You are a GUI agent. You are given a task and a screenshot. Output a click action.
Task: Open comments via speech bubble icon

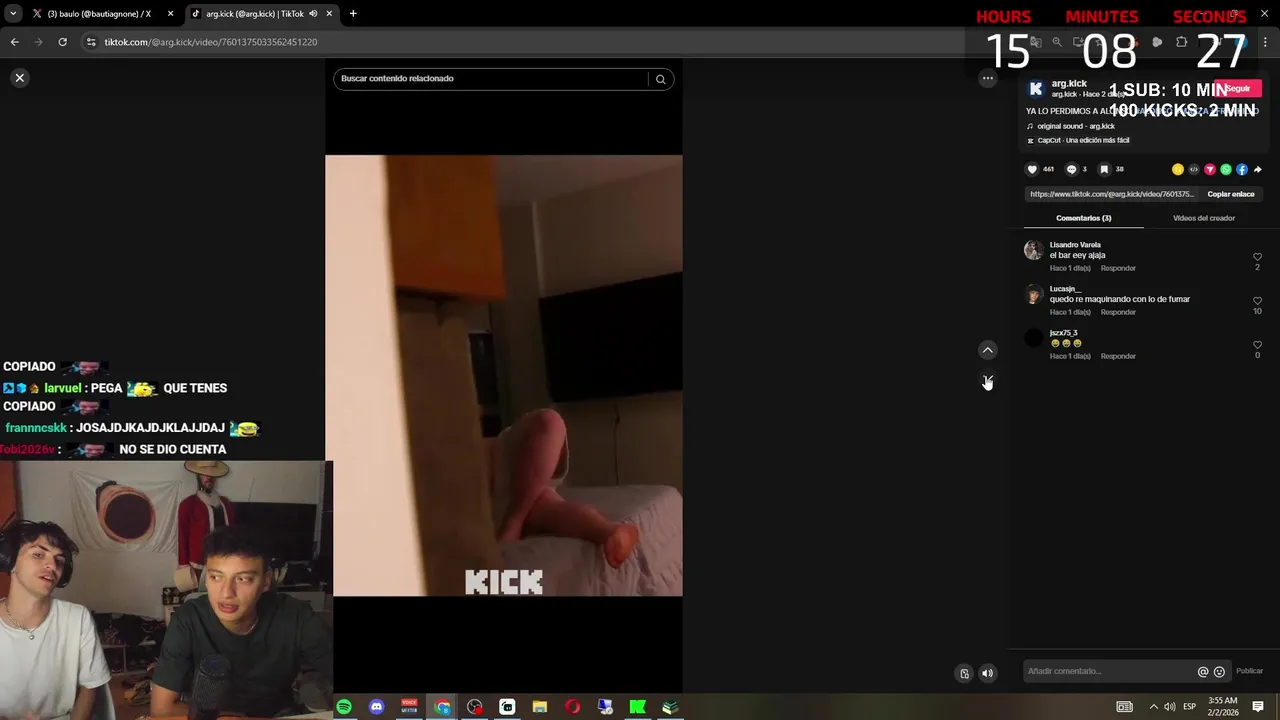click(x=1071, y=169)
